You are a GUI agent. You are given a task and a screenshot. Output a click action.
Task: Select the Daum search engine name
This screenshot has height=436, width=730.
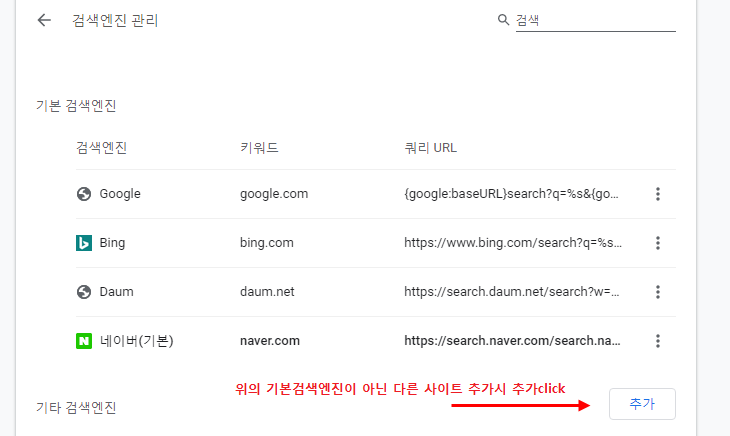(x=116, y=292)
